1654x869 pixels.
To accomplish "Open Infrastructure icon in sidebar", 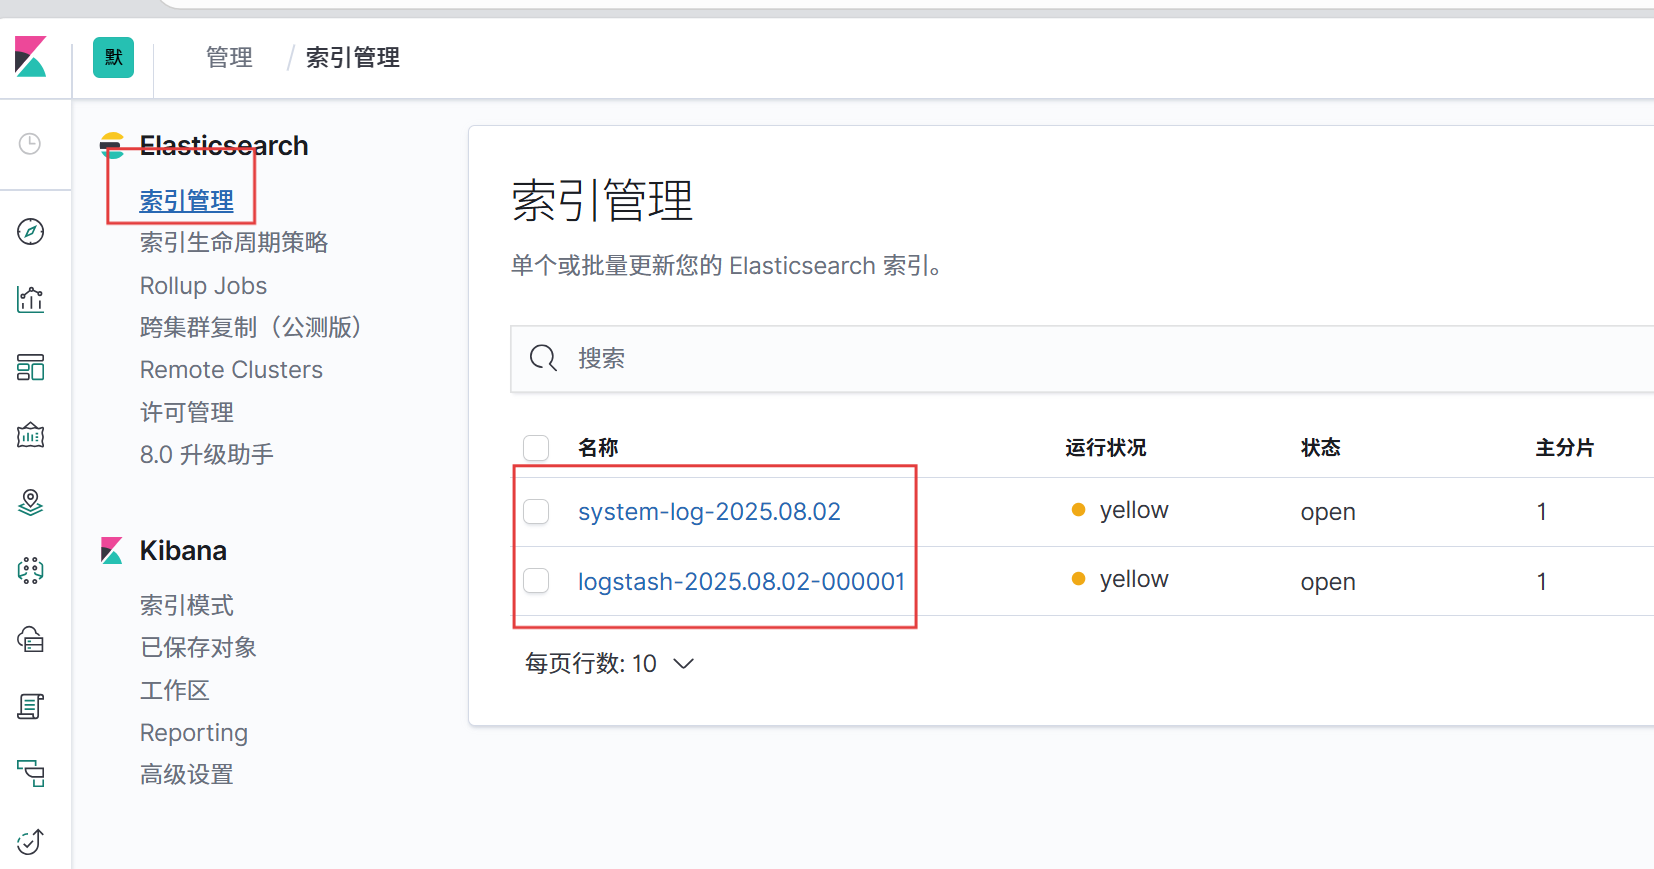I will pos(31,639).
